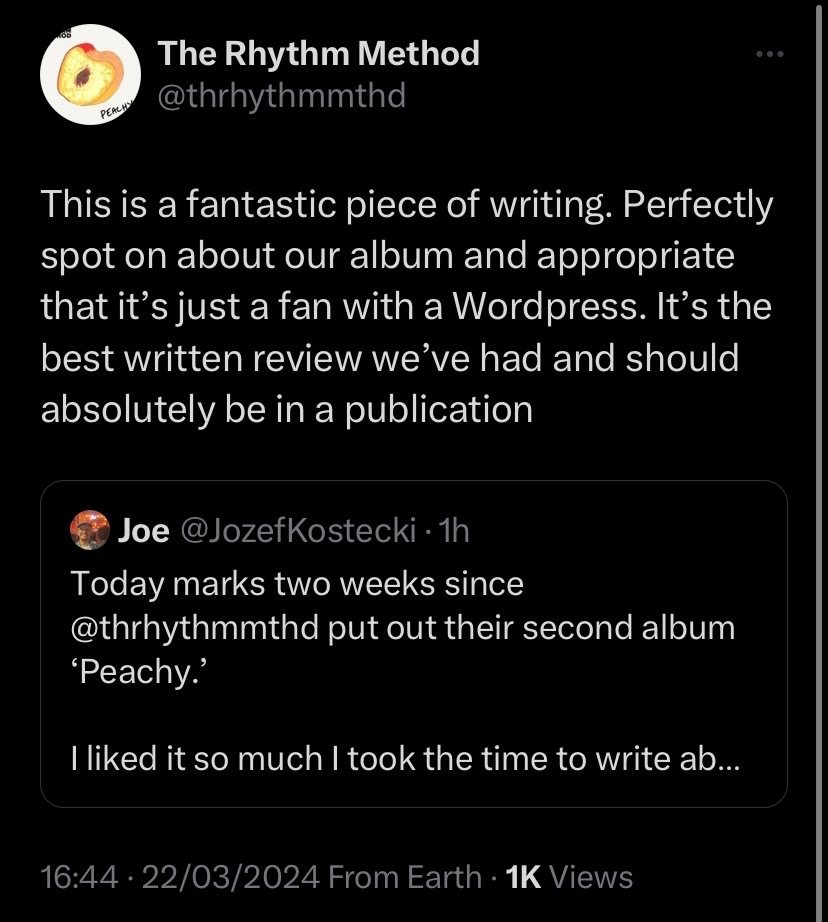Click the 22/03/2024 post date

click(x=234, y=878)
